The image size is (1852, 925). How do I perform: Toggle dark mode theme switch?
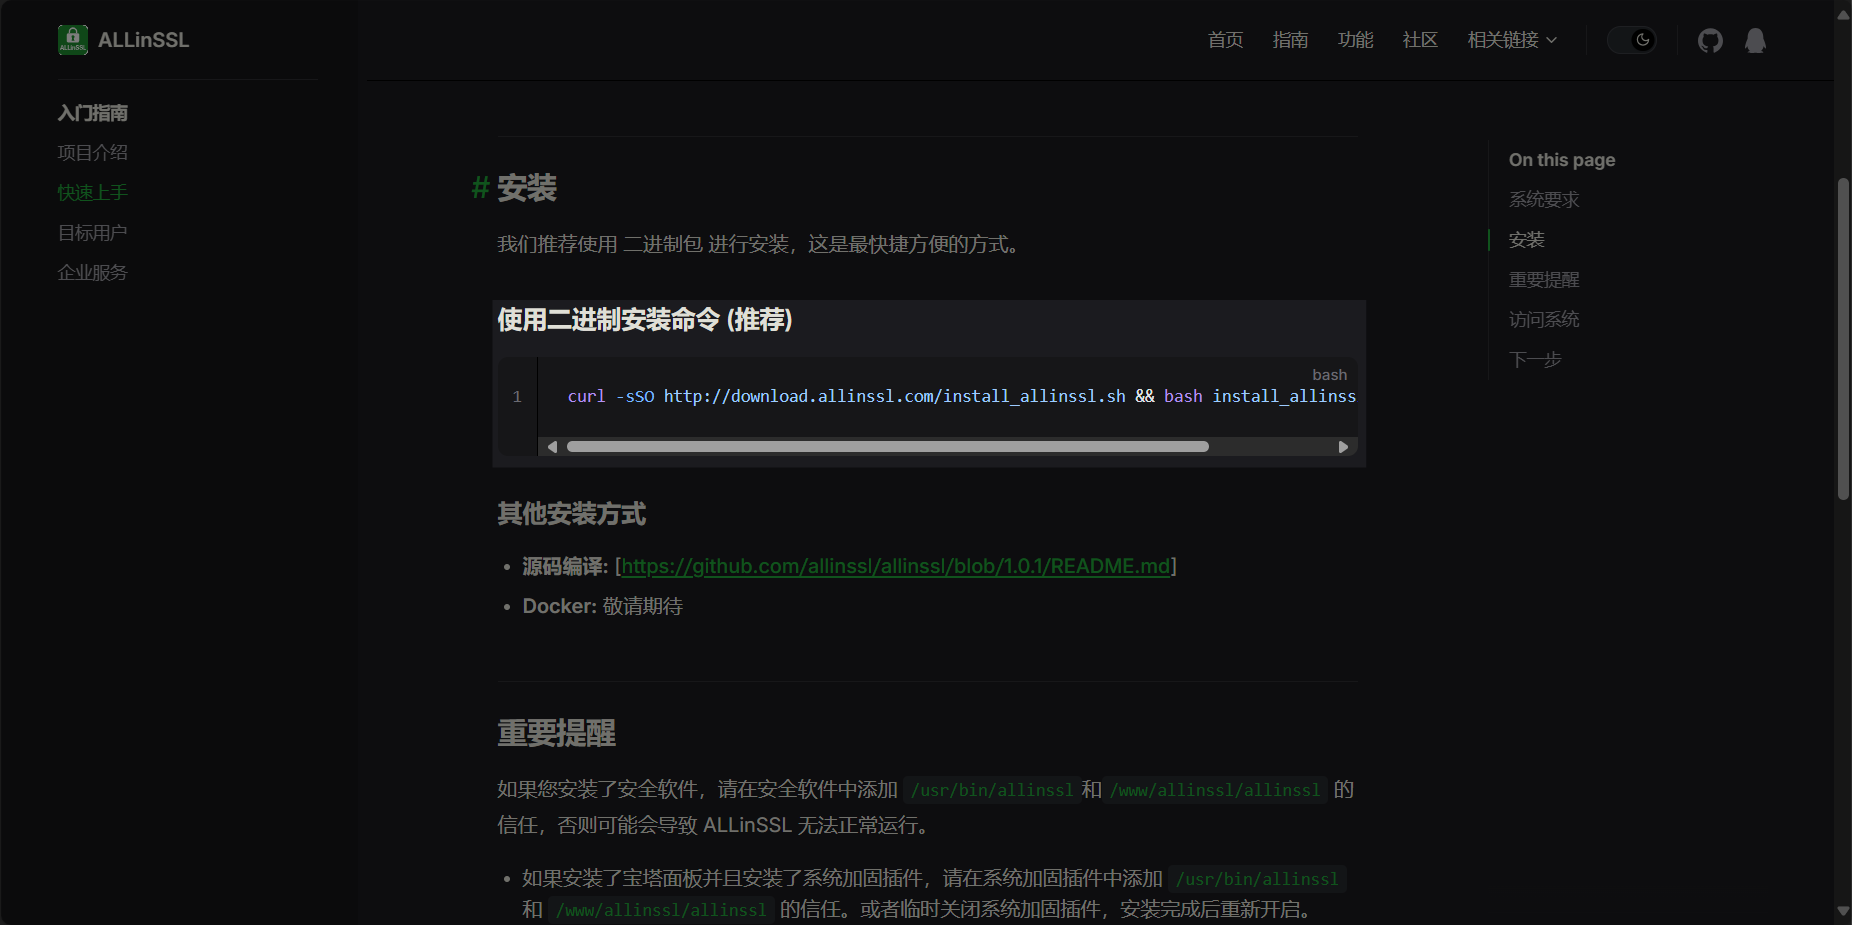(x=1632, y=40)
